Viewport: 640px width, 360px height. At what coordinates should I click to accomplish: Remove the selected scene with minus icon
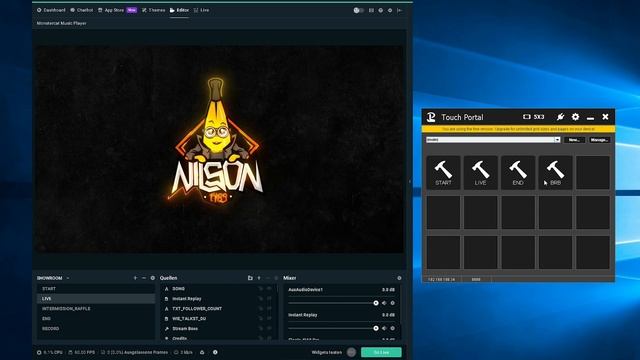[x=144, y=278]
